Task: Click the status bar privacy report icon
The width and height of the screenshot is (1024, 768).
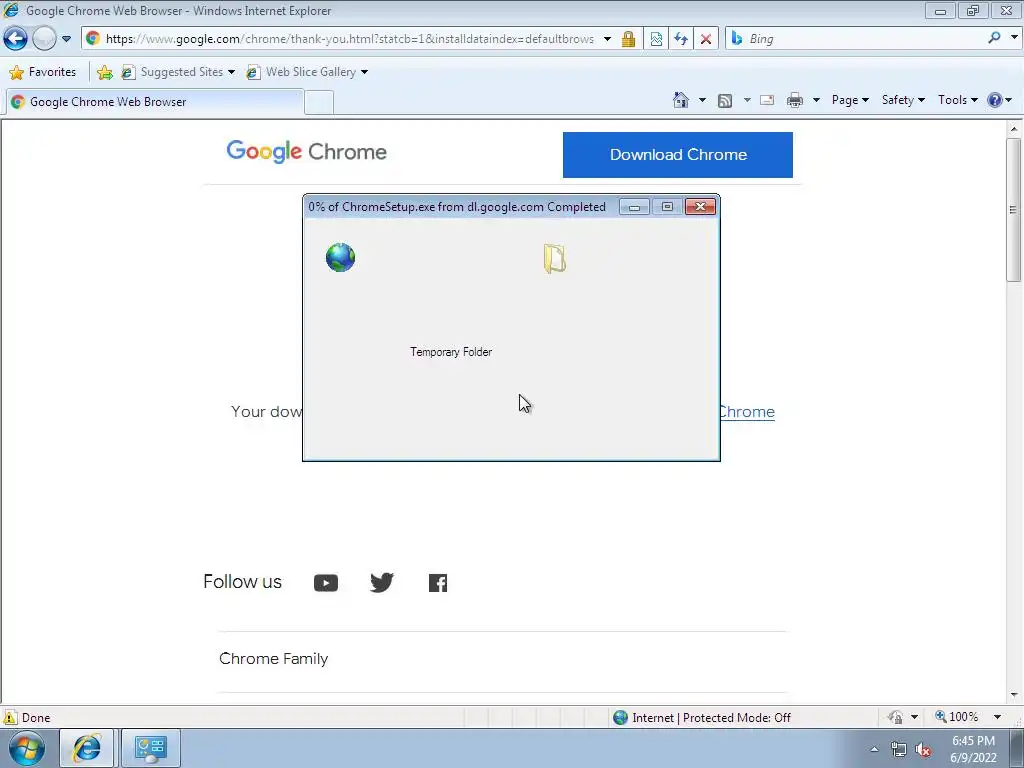Action: click(x=895, y=718)
